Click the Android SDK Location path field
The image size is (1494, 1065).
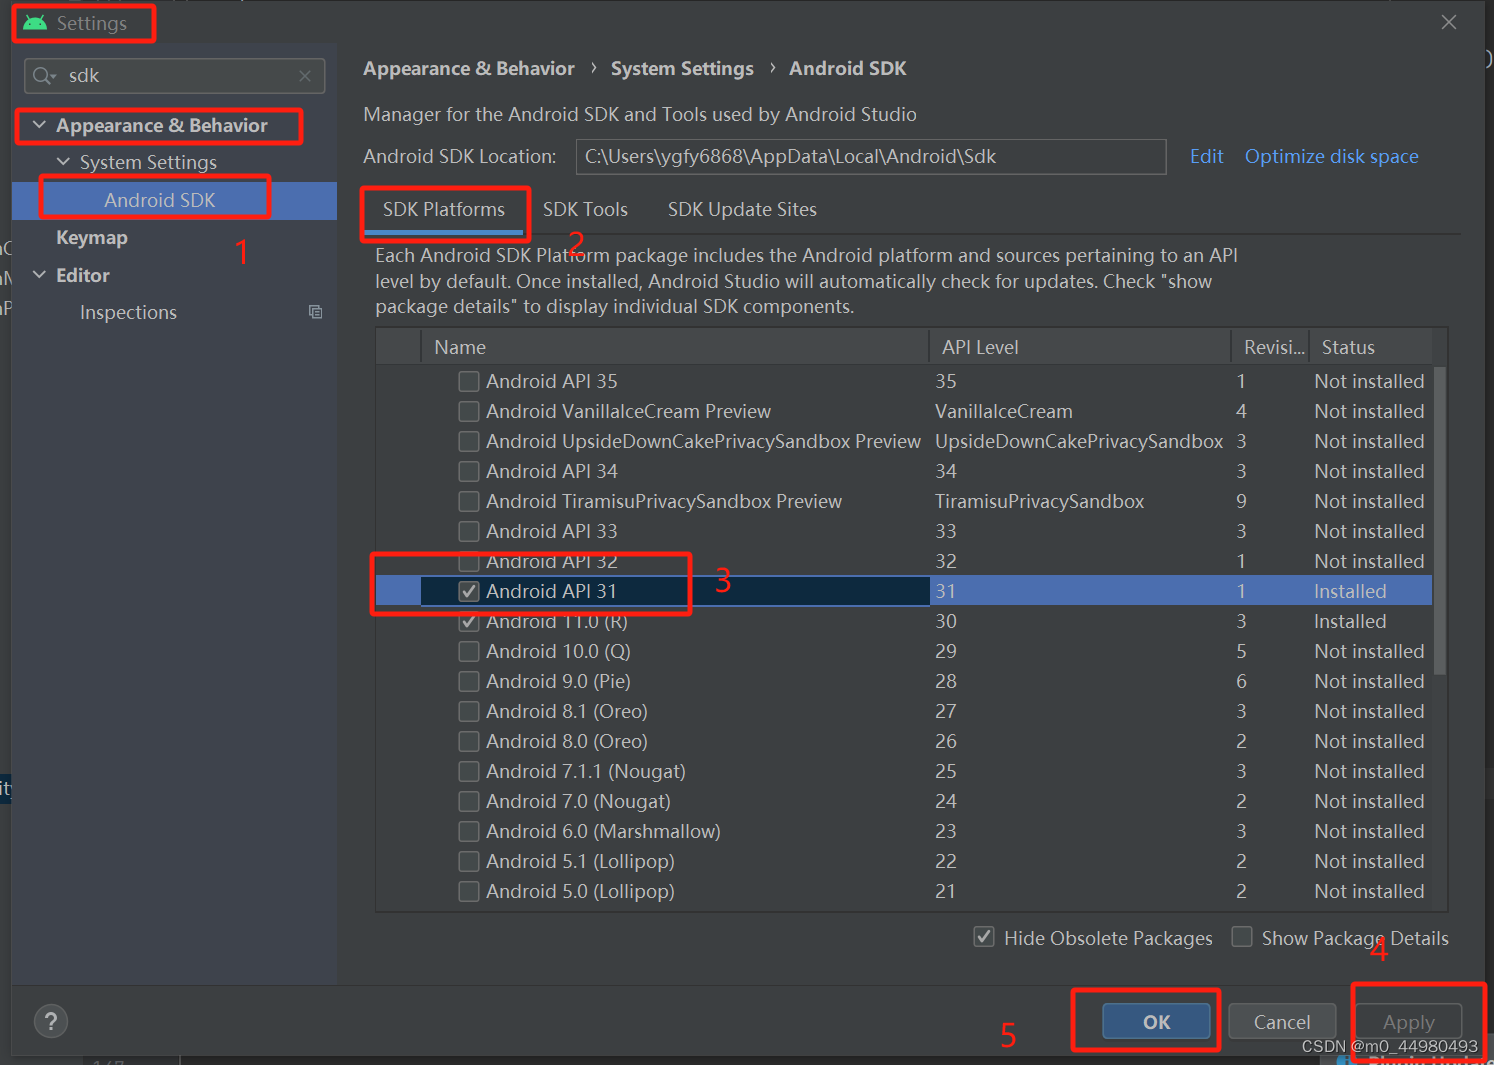click(871, 157)
